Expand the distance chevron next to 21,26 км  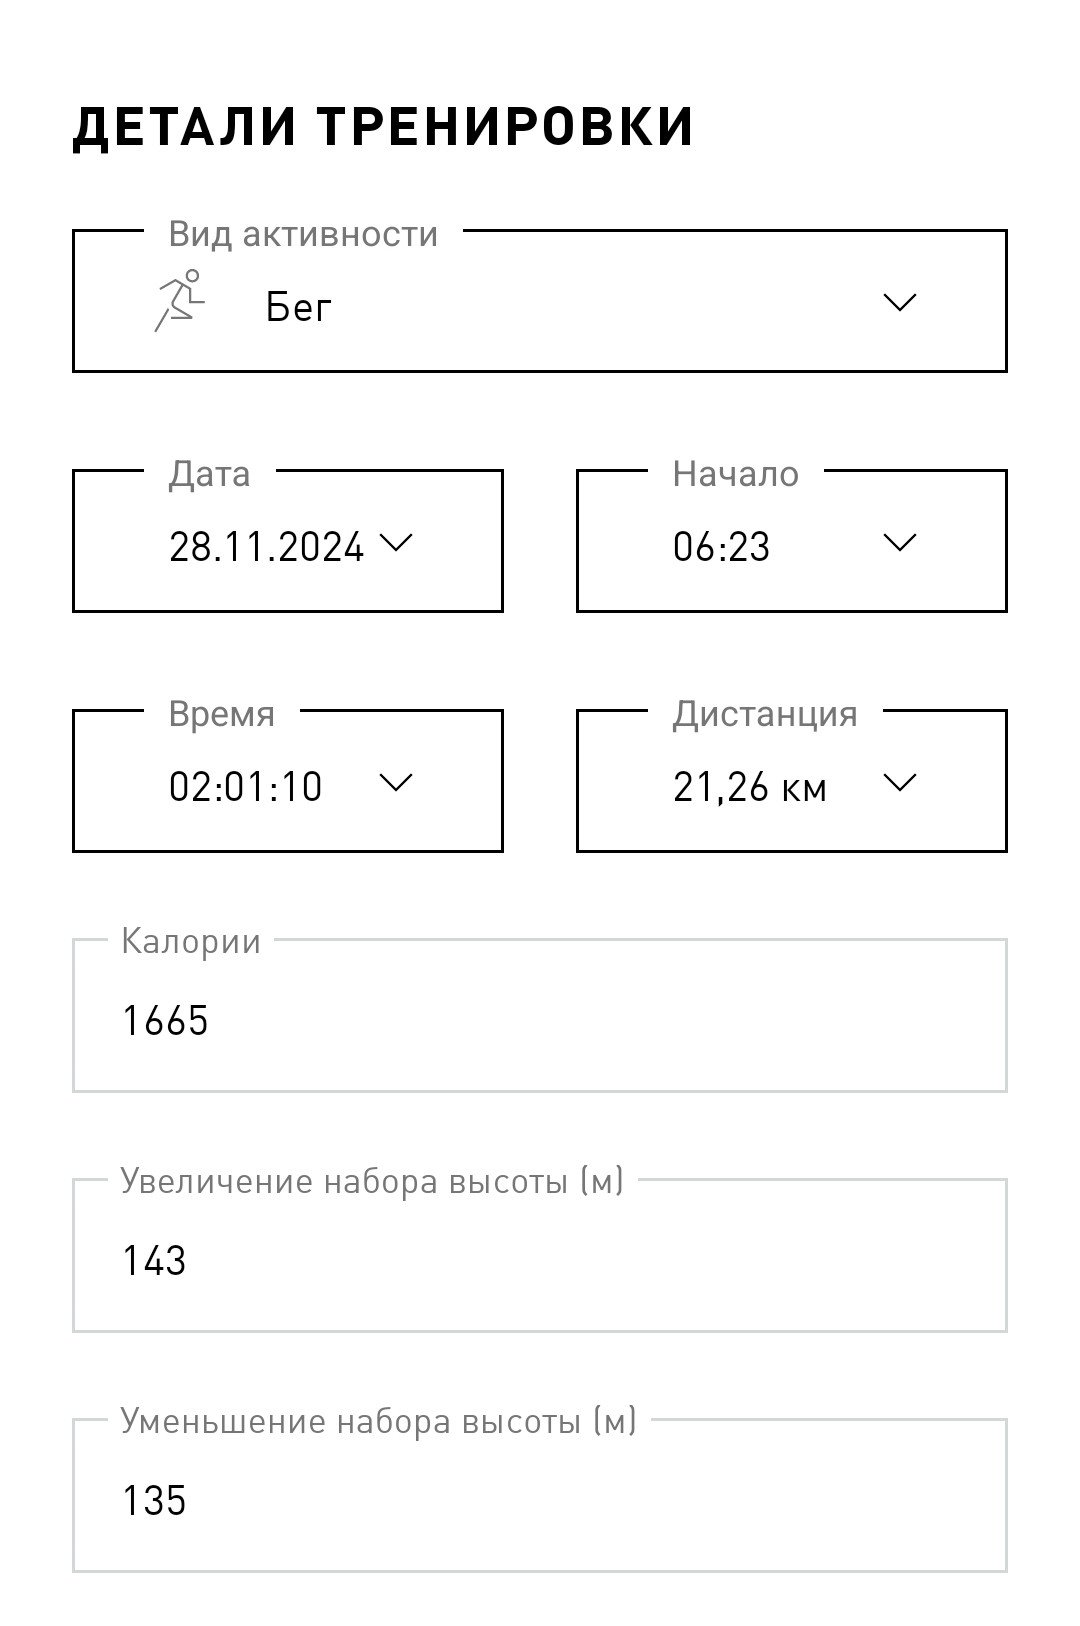click(x=900, y=783)
